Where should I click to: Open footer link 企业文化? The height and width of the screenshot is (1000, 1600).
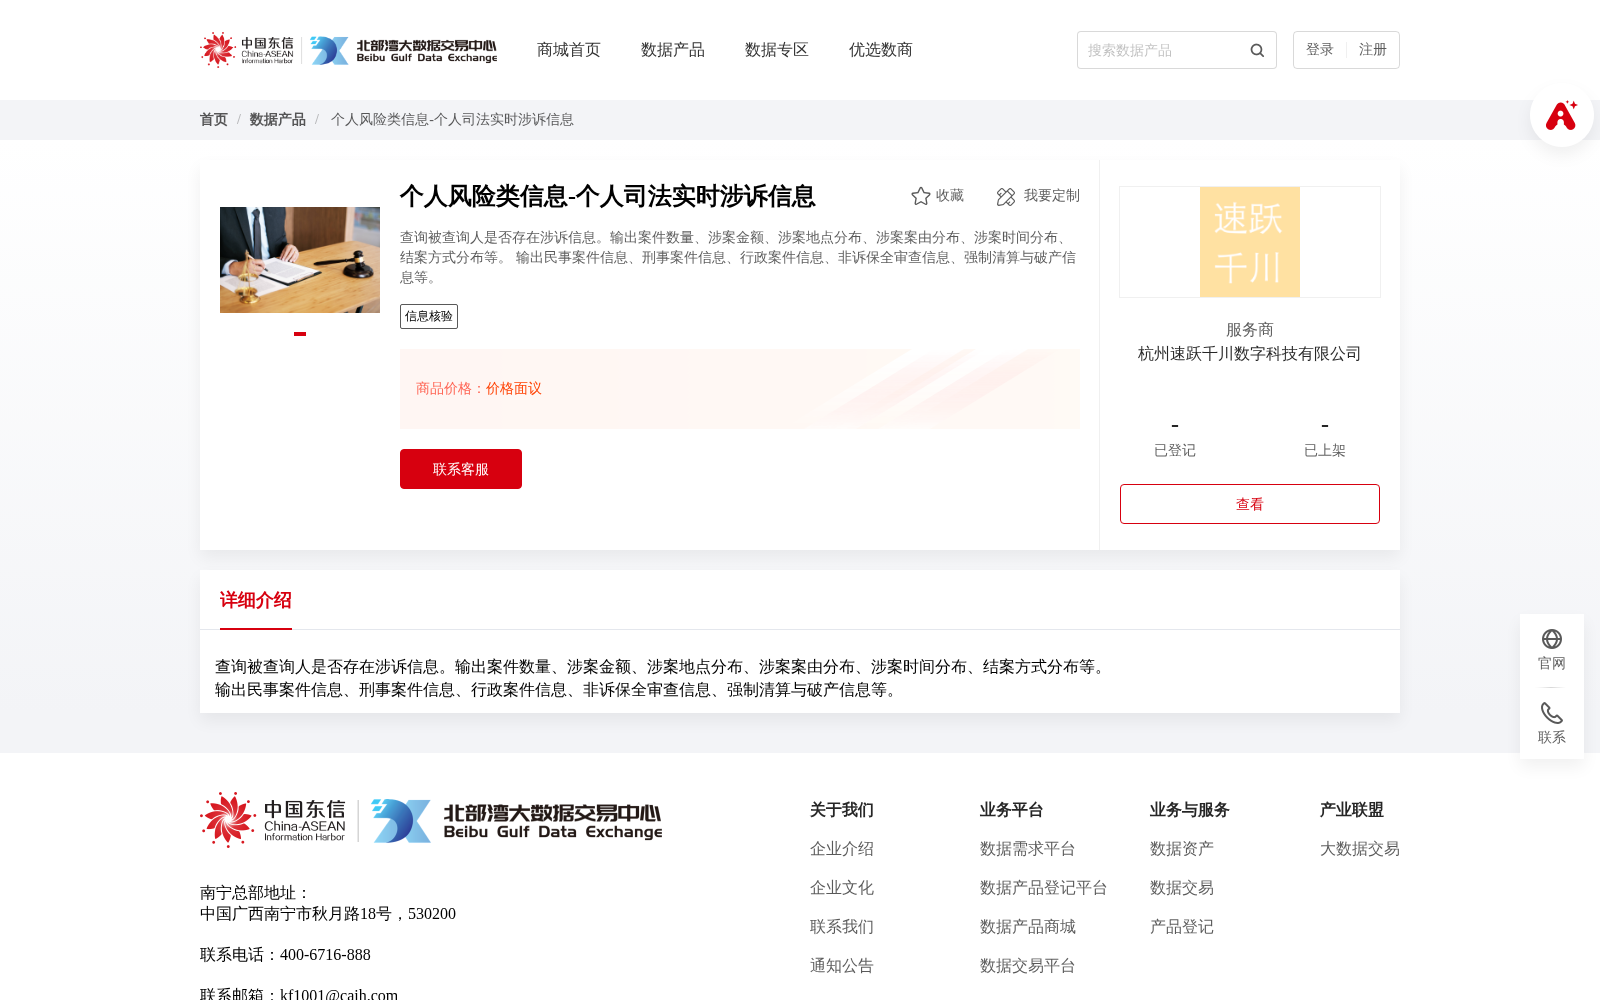click(x=842, y=888)
